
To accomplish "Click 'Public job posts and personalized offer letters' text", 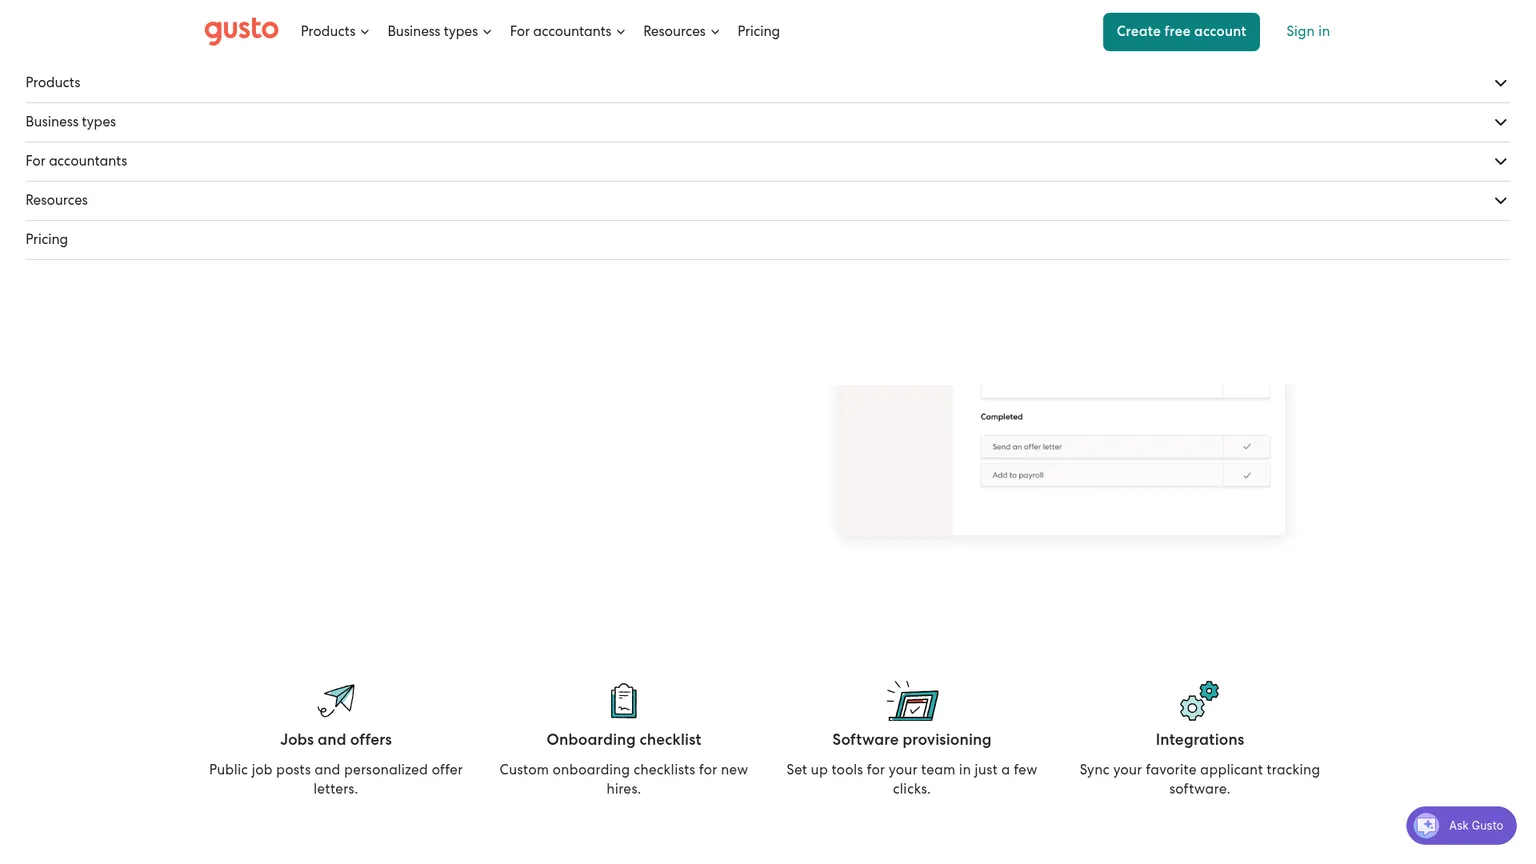I will tap(336, 779).
